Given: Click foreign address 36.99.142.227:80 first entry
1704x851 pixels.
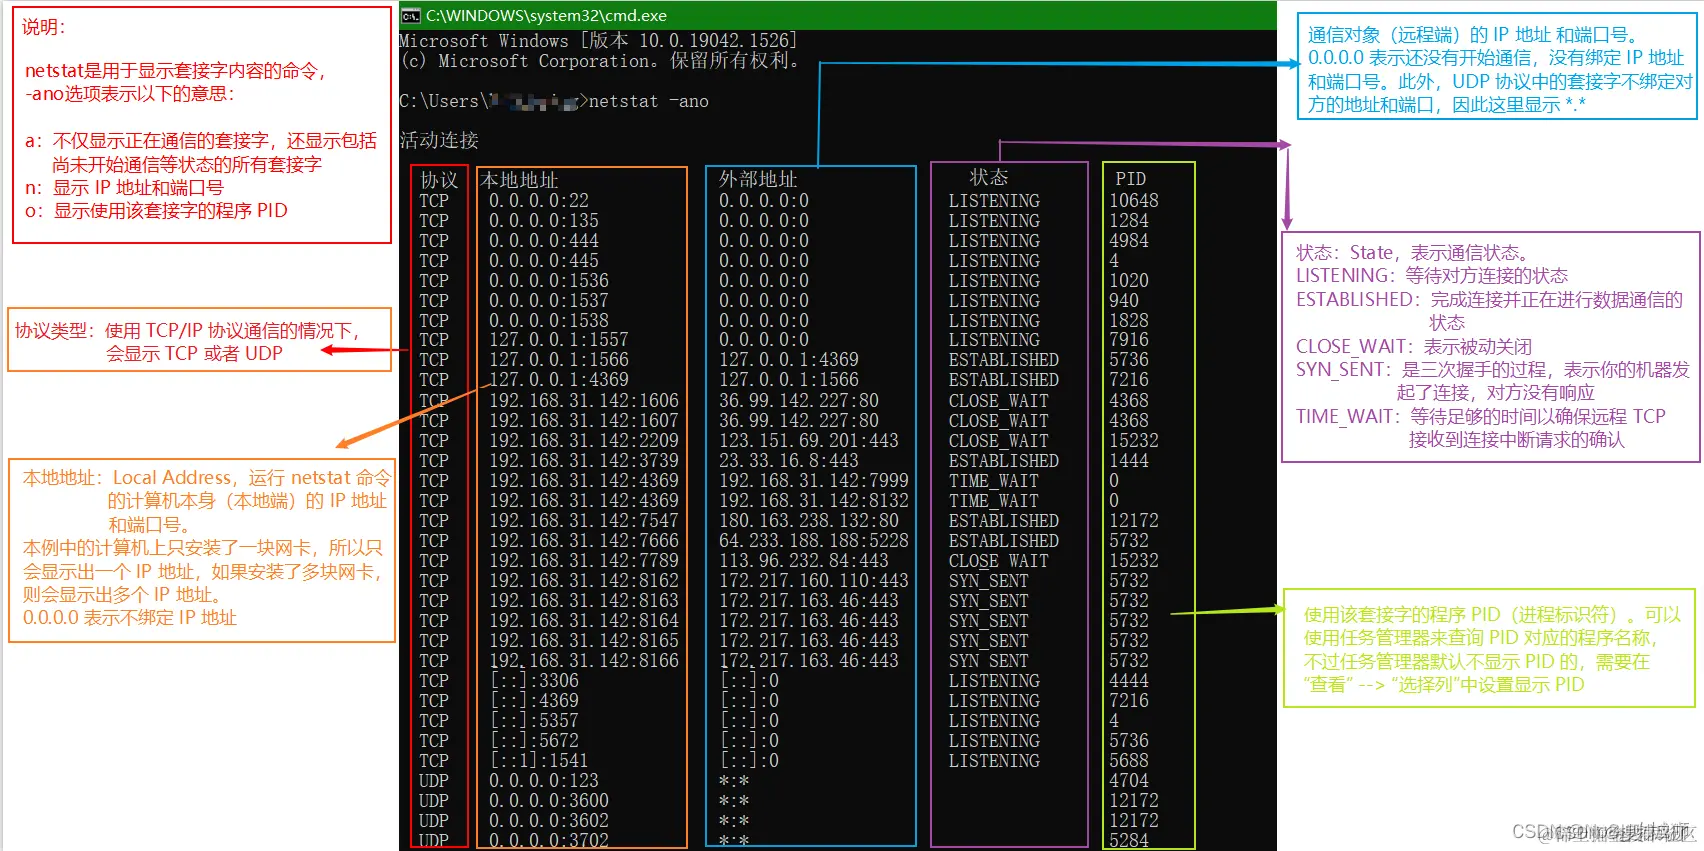Looking at the screenshot, I should point(799,400).
